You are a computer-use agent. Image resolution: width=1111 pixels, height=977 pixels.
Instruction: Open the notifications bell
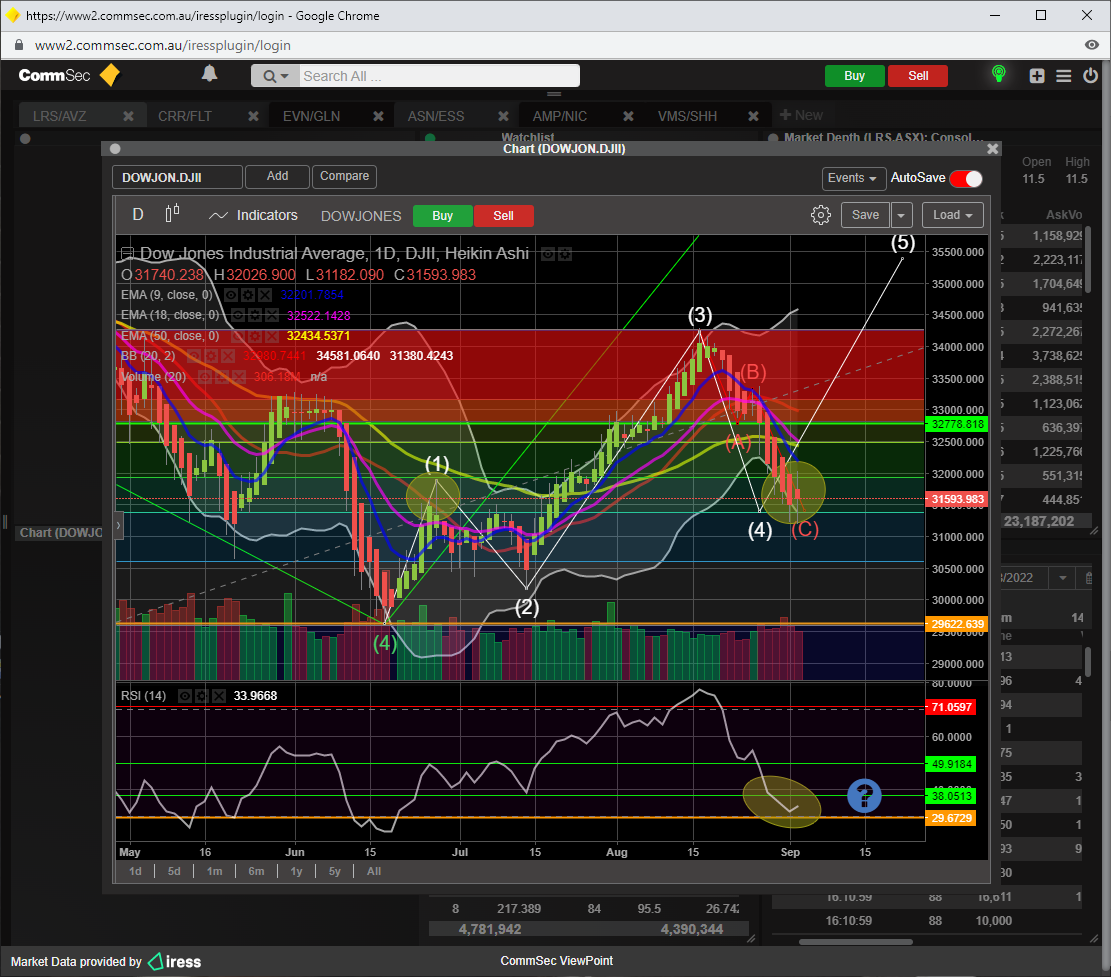(209, 74)
